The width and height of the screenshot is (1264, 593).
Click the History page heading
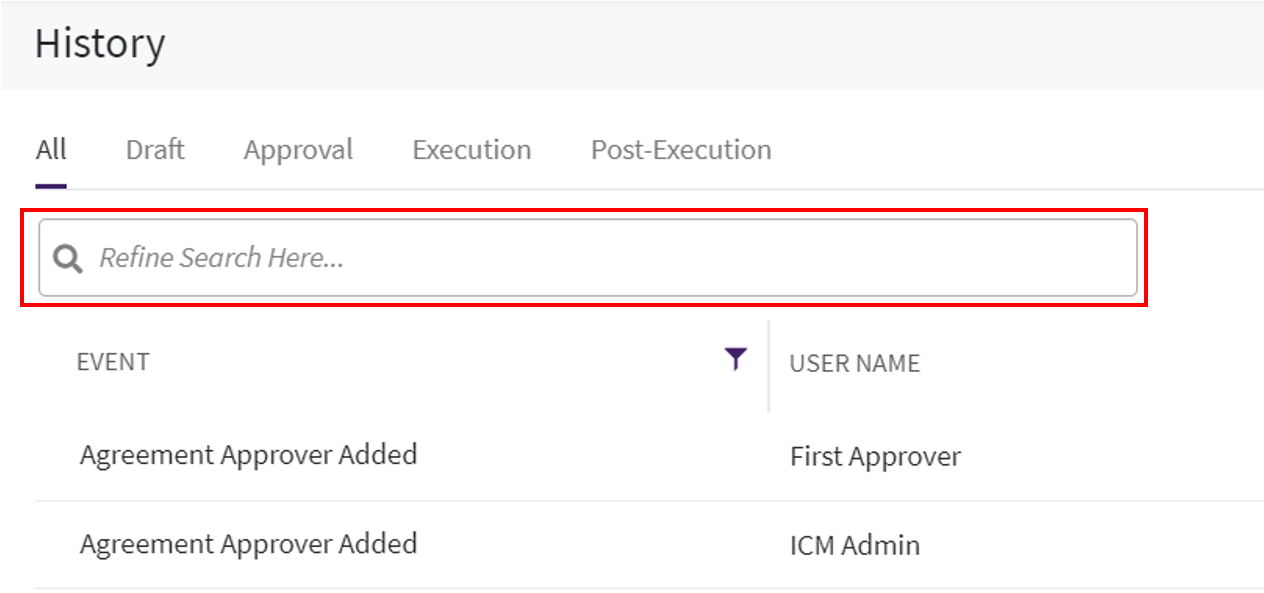coord(100,45)
